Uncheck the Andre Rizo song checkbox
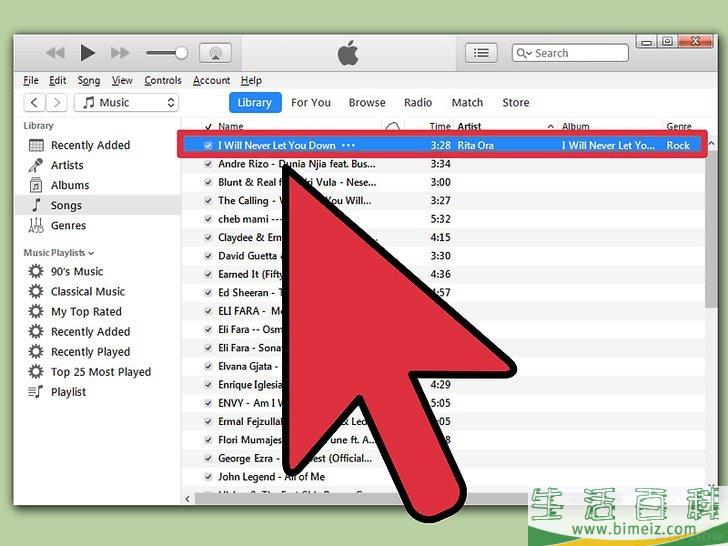This screenshot has height=546, width=728. 208,164
